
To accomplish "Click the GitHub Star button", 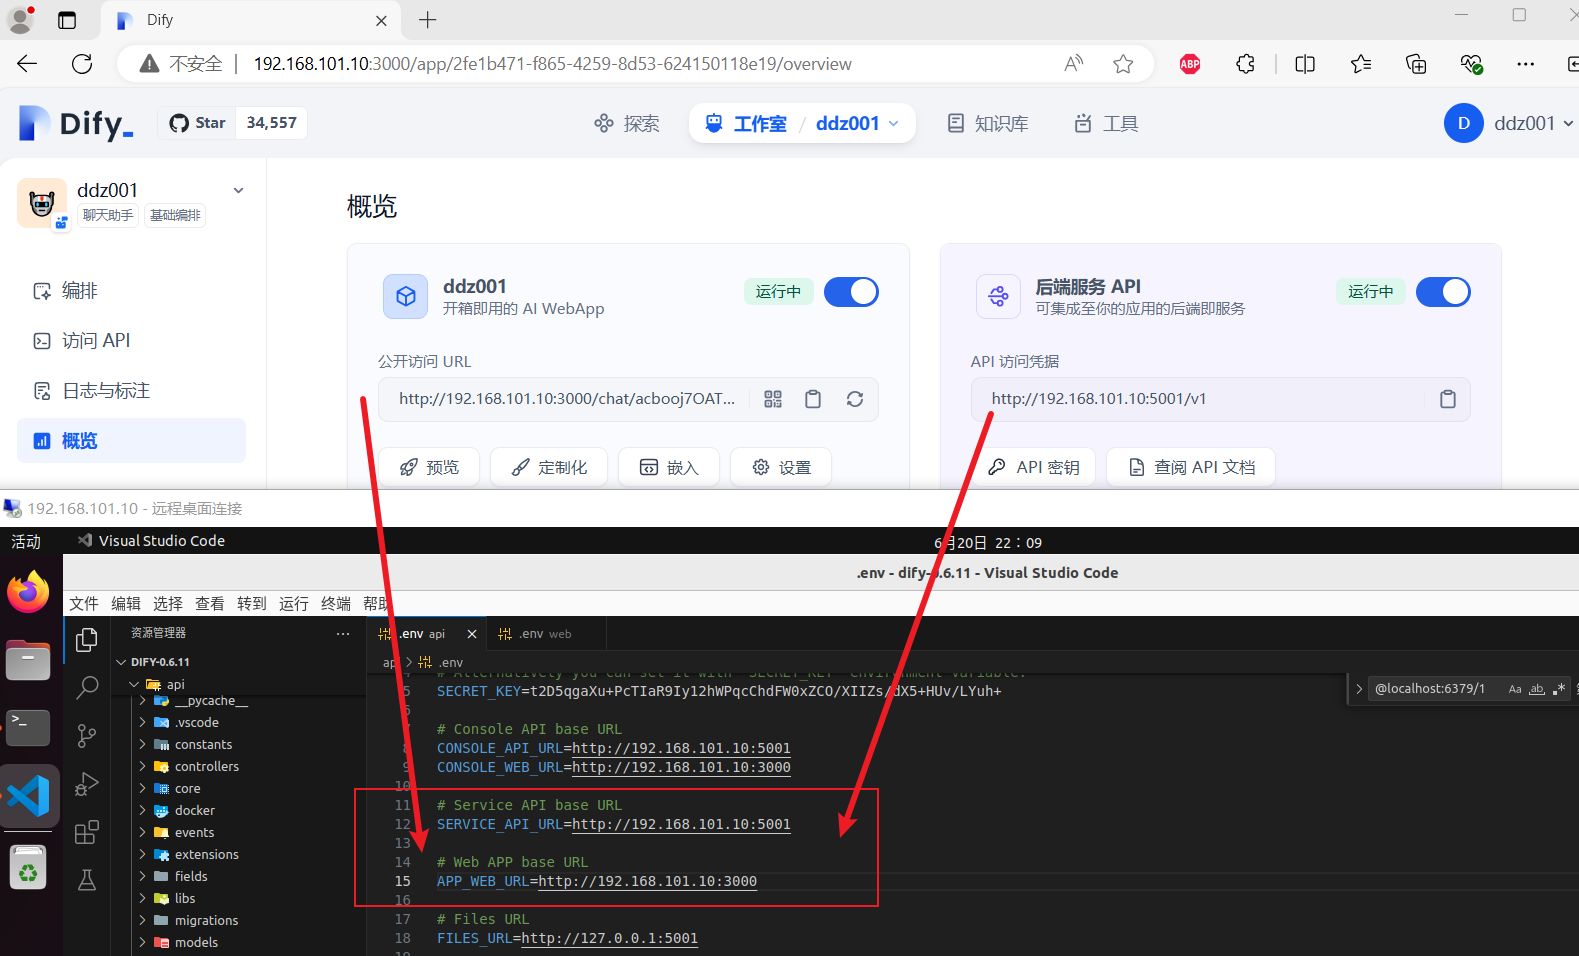I will click(198, 123).
